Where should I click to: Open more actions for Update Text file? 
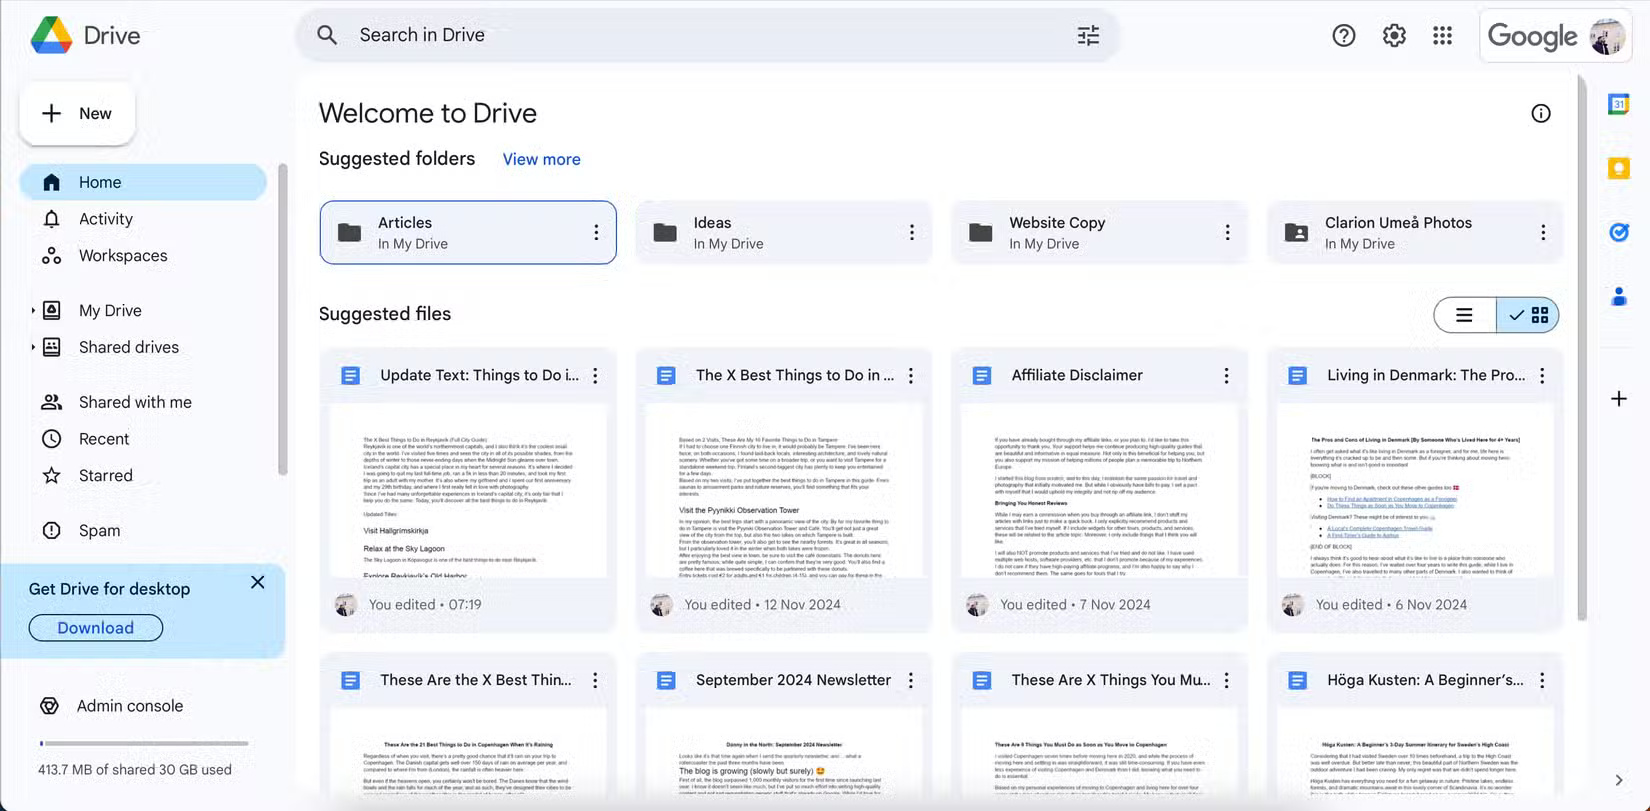[595, 376]
